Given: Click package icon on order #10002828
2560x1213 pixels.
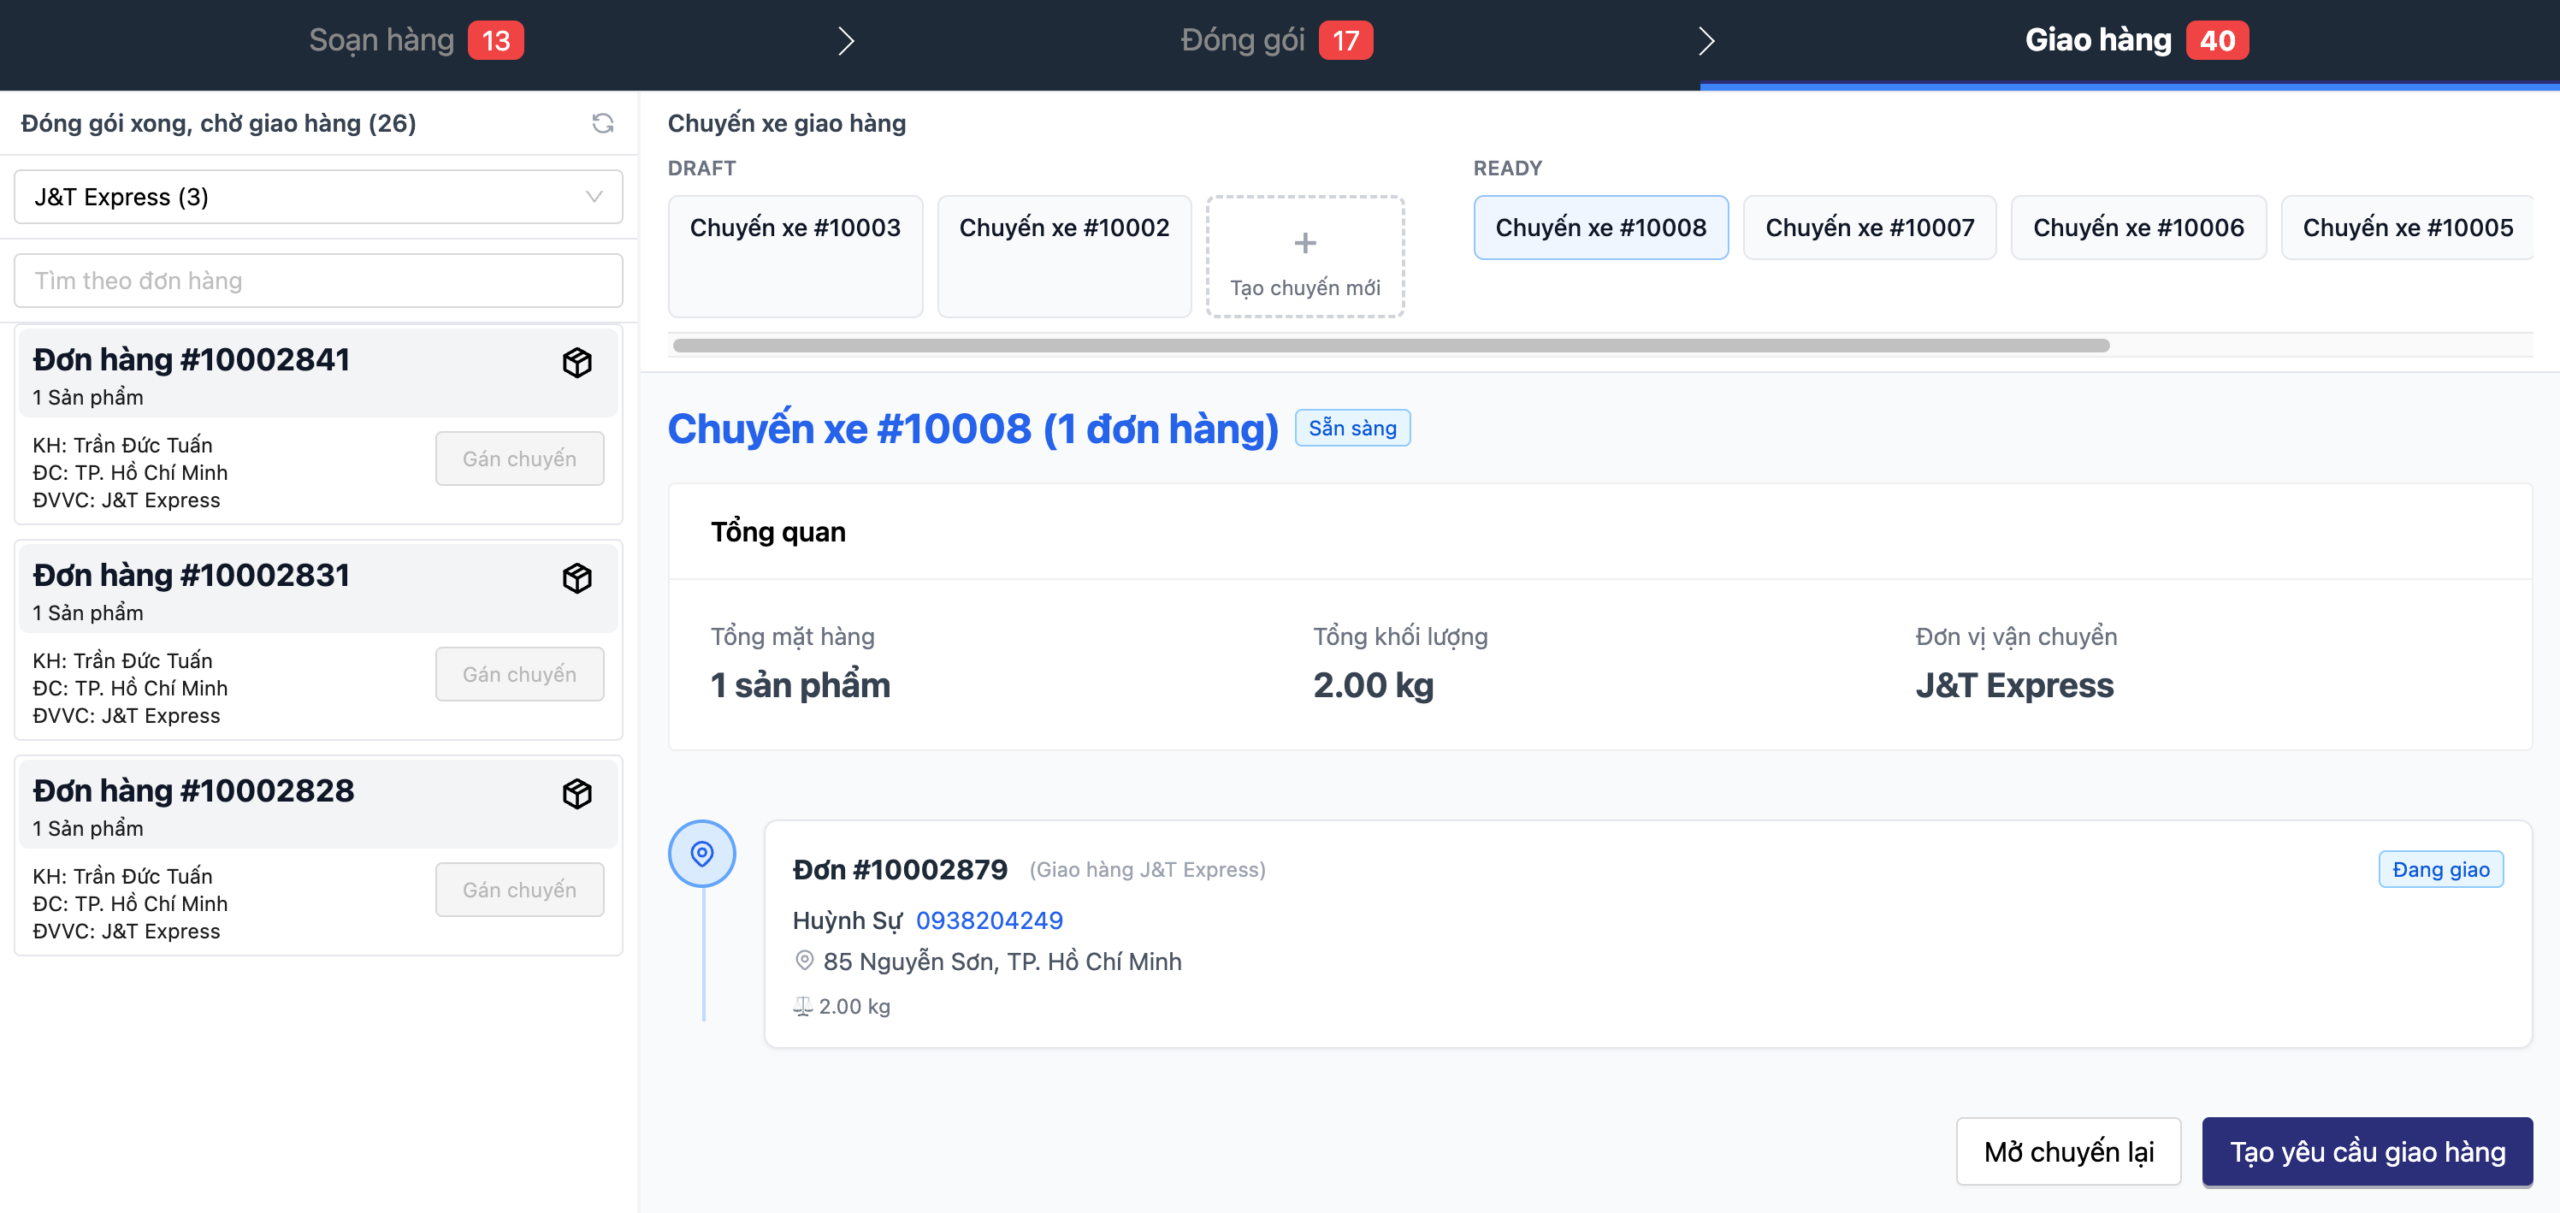Looking at the screenshot, I should click(x=577, y=794).
